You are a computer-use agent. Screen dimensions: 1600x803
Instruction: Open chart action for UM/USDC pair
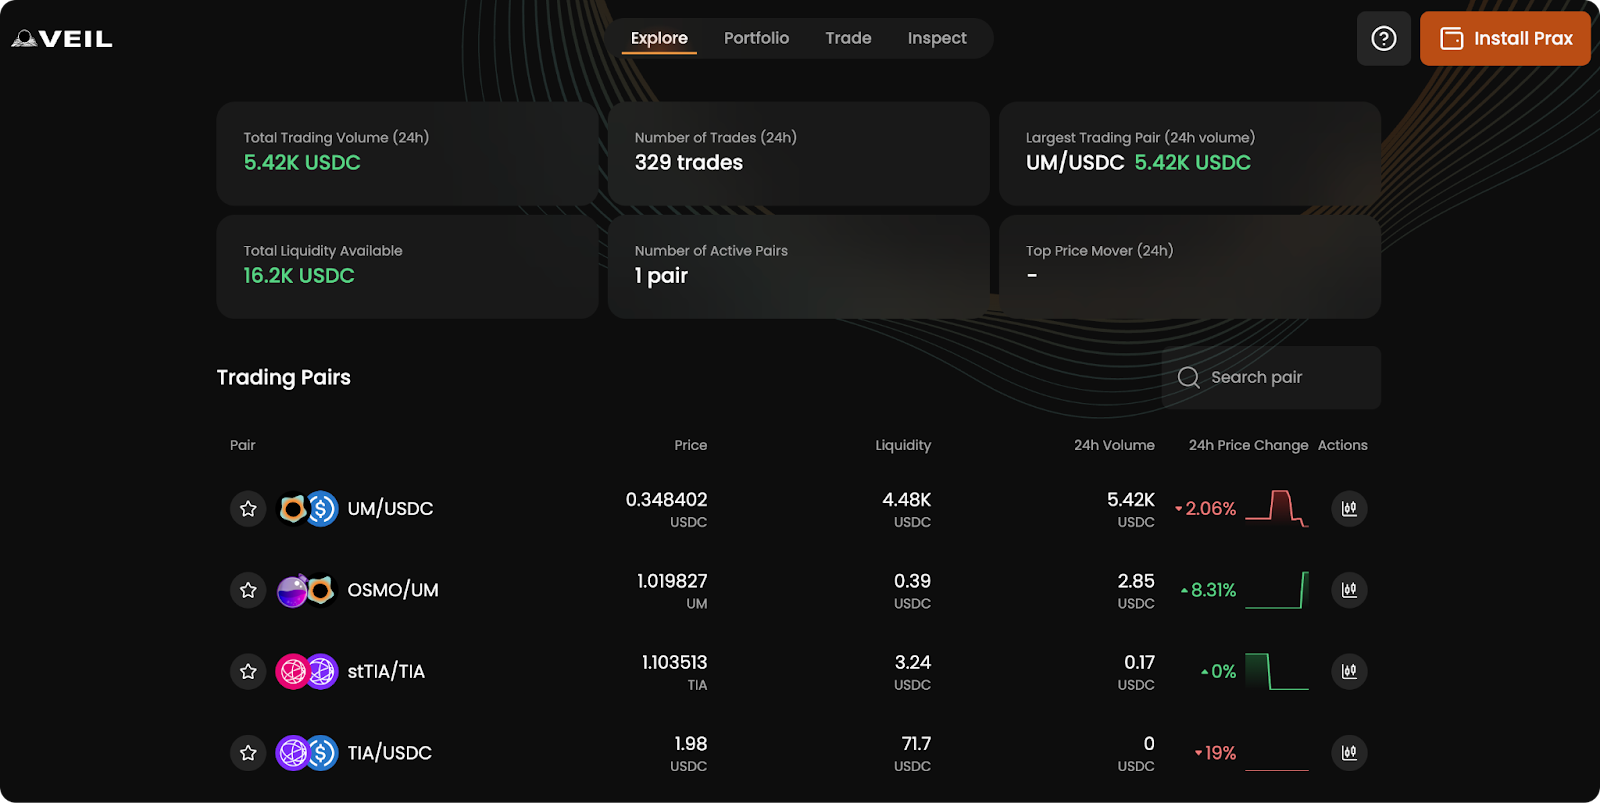(1349, 509)
